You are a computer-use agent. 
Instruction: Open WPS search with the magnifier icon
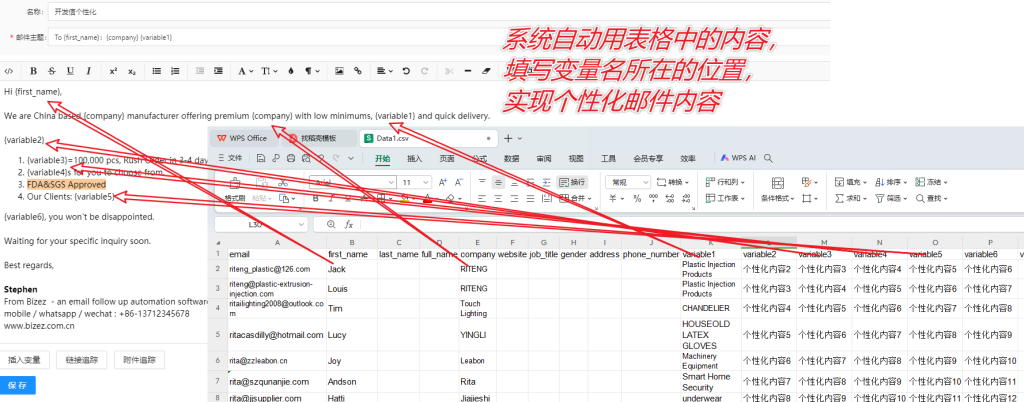click(769, 158)
